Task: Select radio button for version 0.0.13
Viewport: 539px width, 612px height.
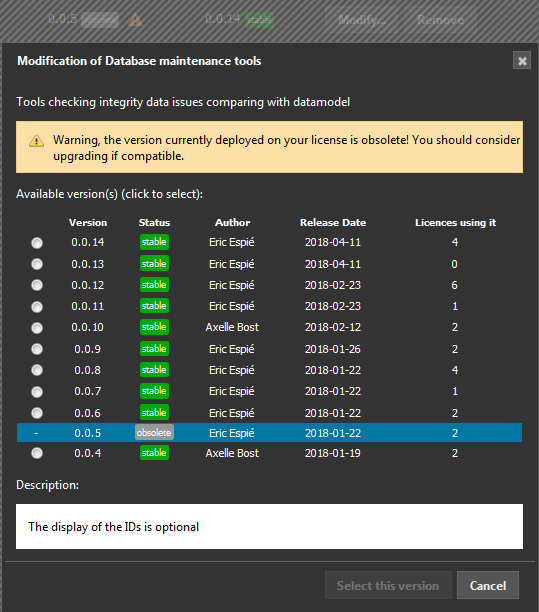Action: tap(37, 264)
